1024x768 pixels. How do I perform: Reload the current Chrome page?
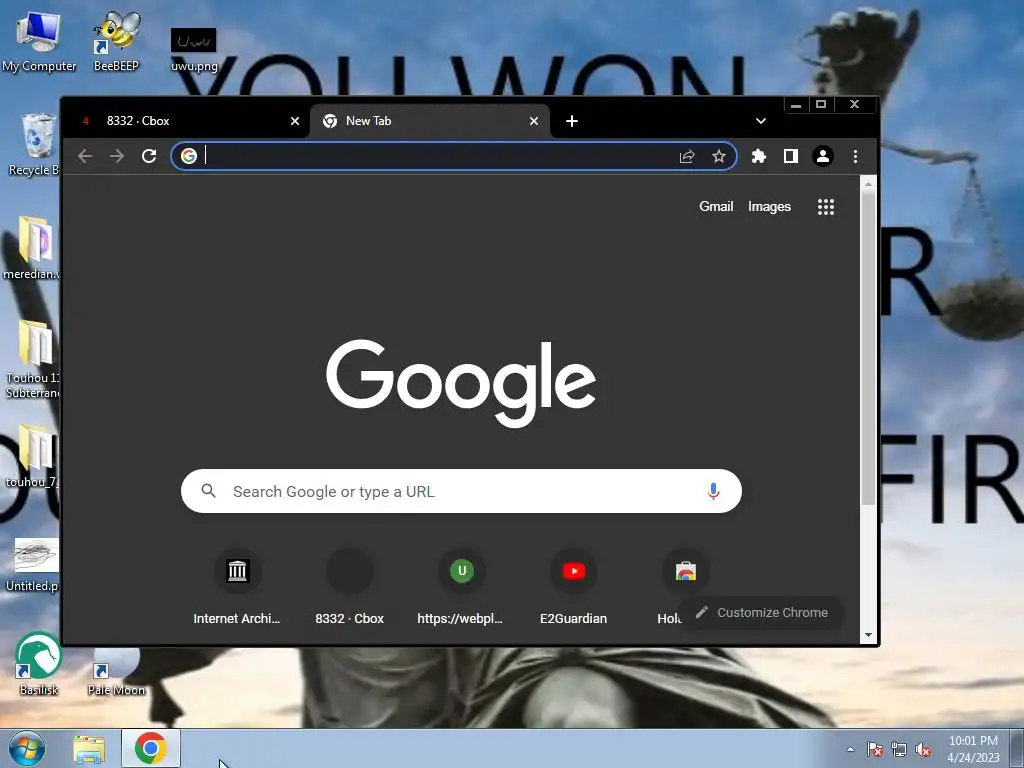tap(149, 156)
